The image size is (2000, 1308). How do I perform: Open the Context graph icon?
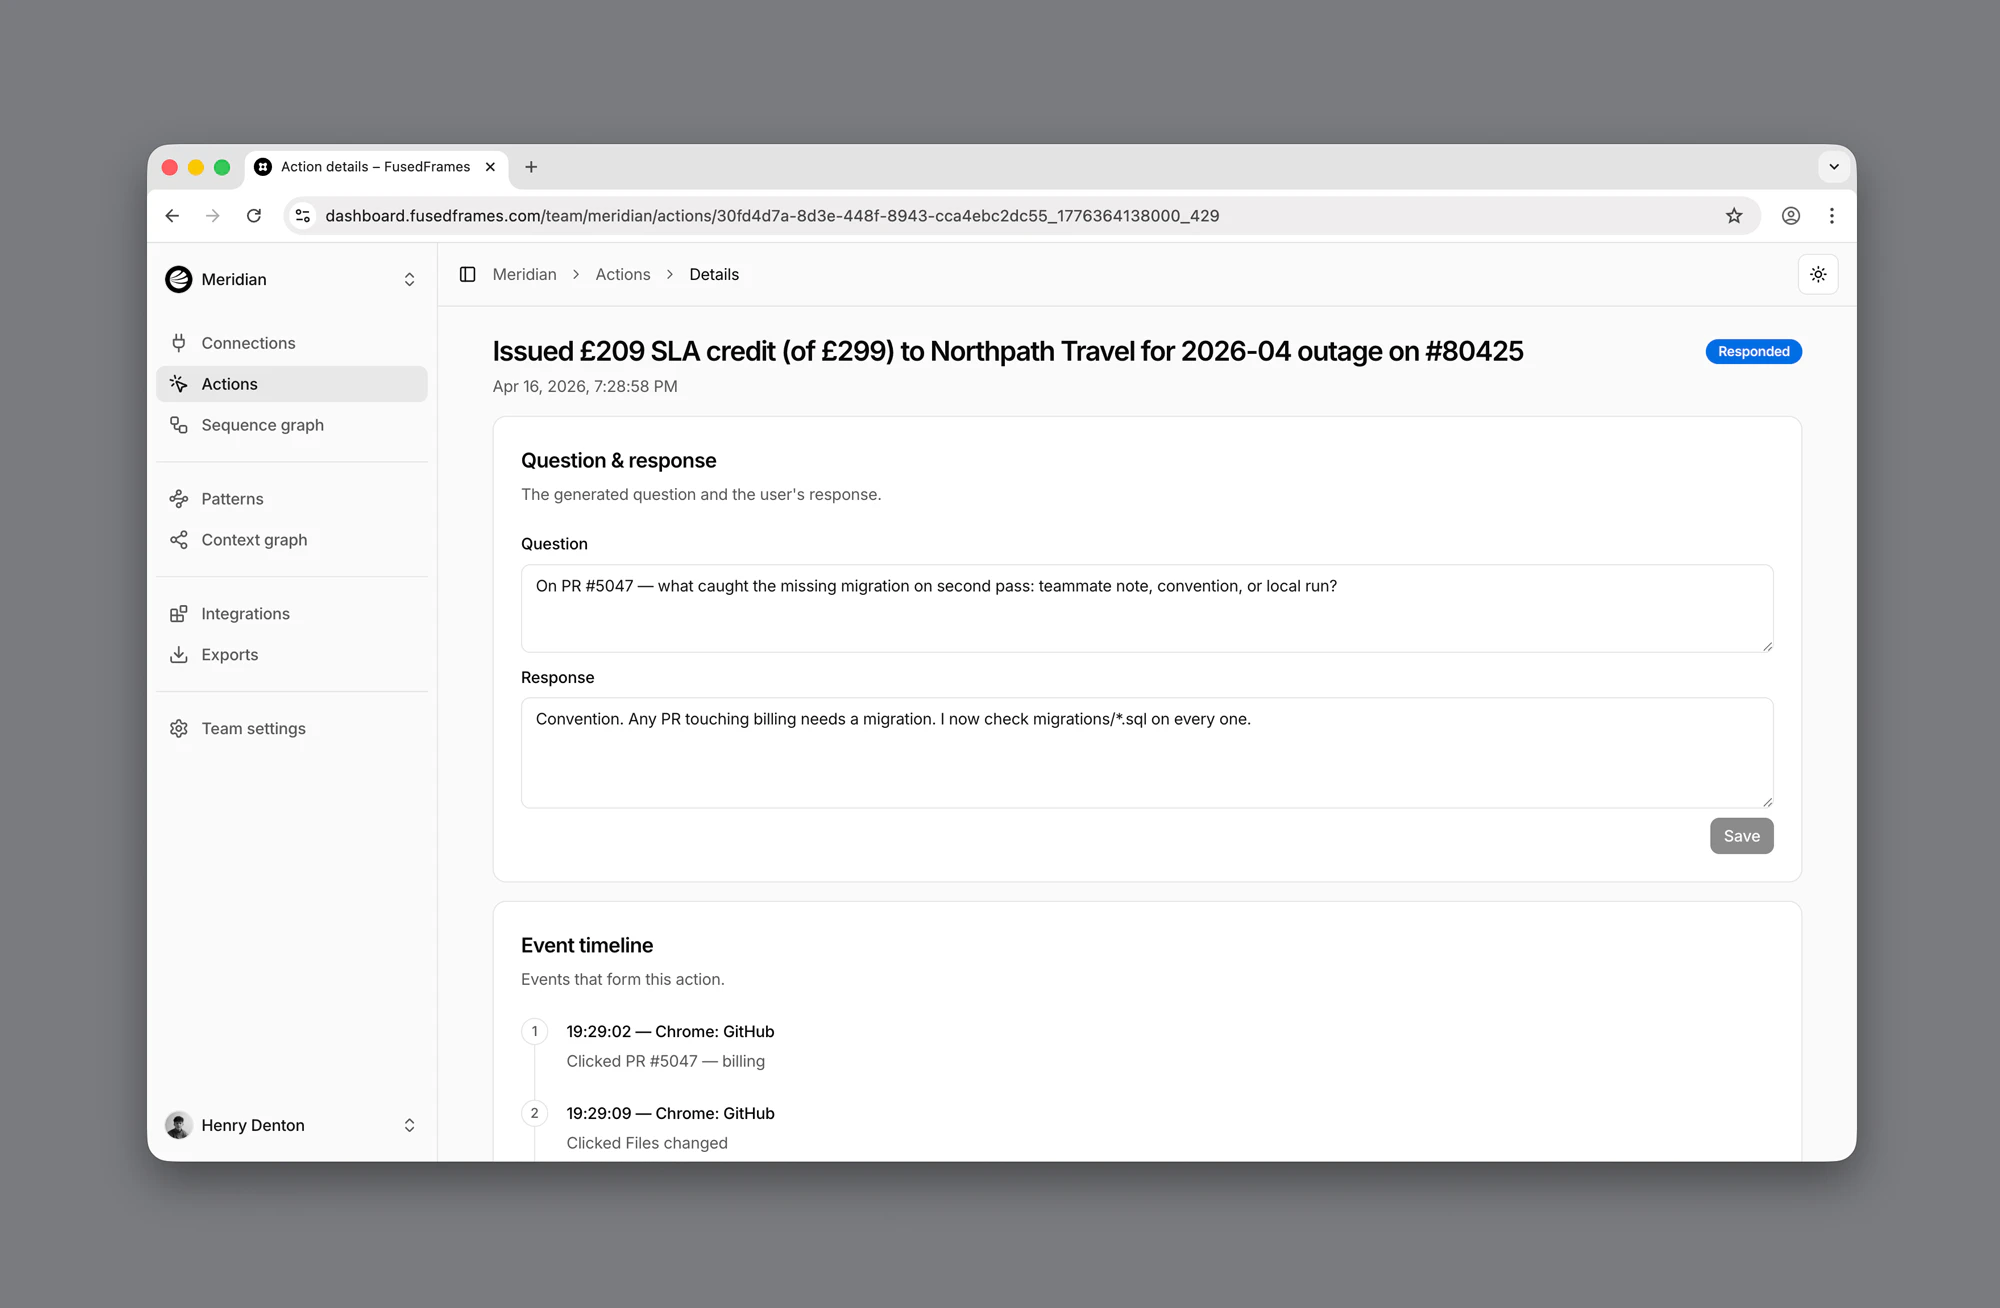pyautogui.click(x=179, y=540)
